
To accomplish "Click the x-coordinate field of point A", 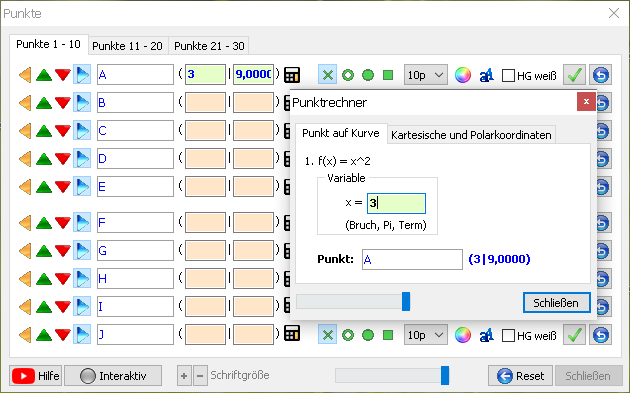I will [205, 75].
